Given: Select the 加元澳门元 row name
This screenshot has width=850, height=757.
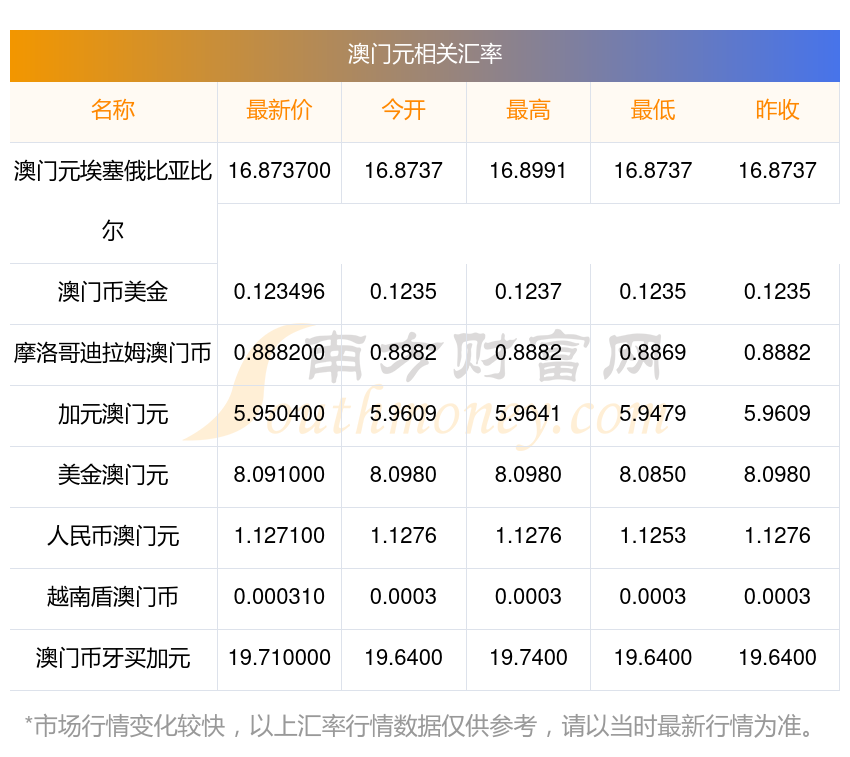Looking at the screenshot, I should tap(113, 414).
